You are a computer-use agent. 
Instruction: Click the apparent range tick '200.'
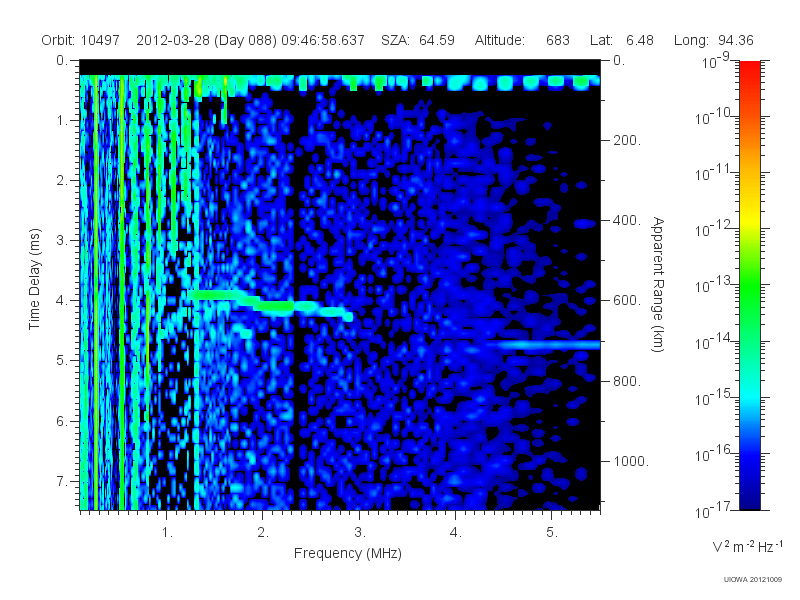[x=627, y=140]
